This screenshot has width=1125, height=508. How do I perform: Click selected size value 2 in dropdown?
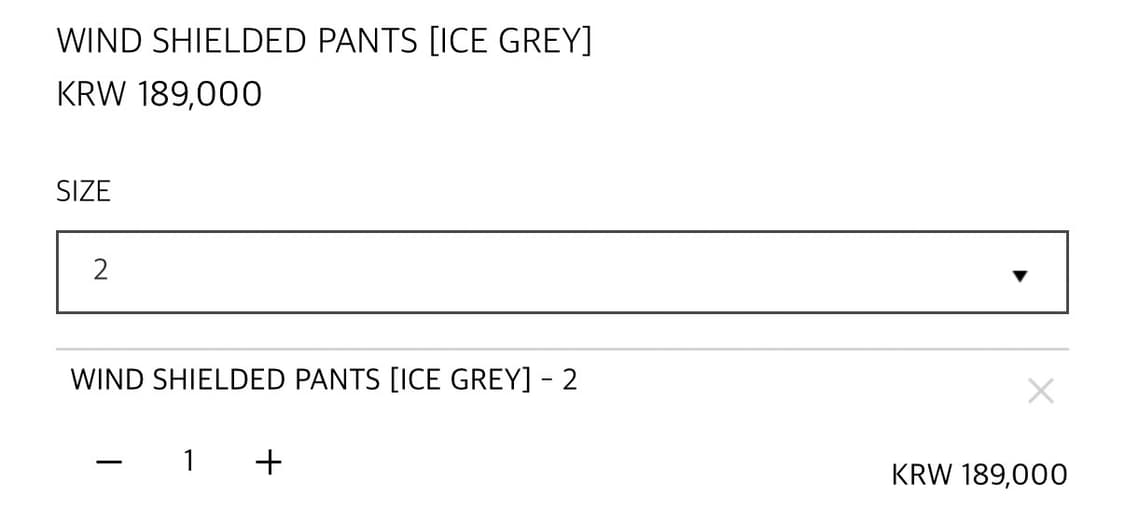pos(100,270)
